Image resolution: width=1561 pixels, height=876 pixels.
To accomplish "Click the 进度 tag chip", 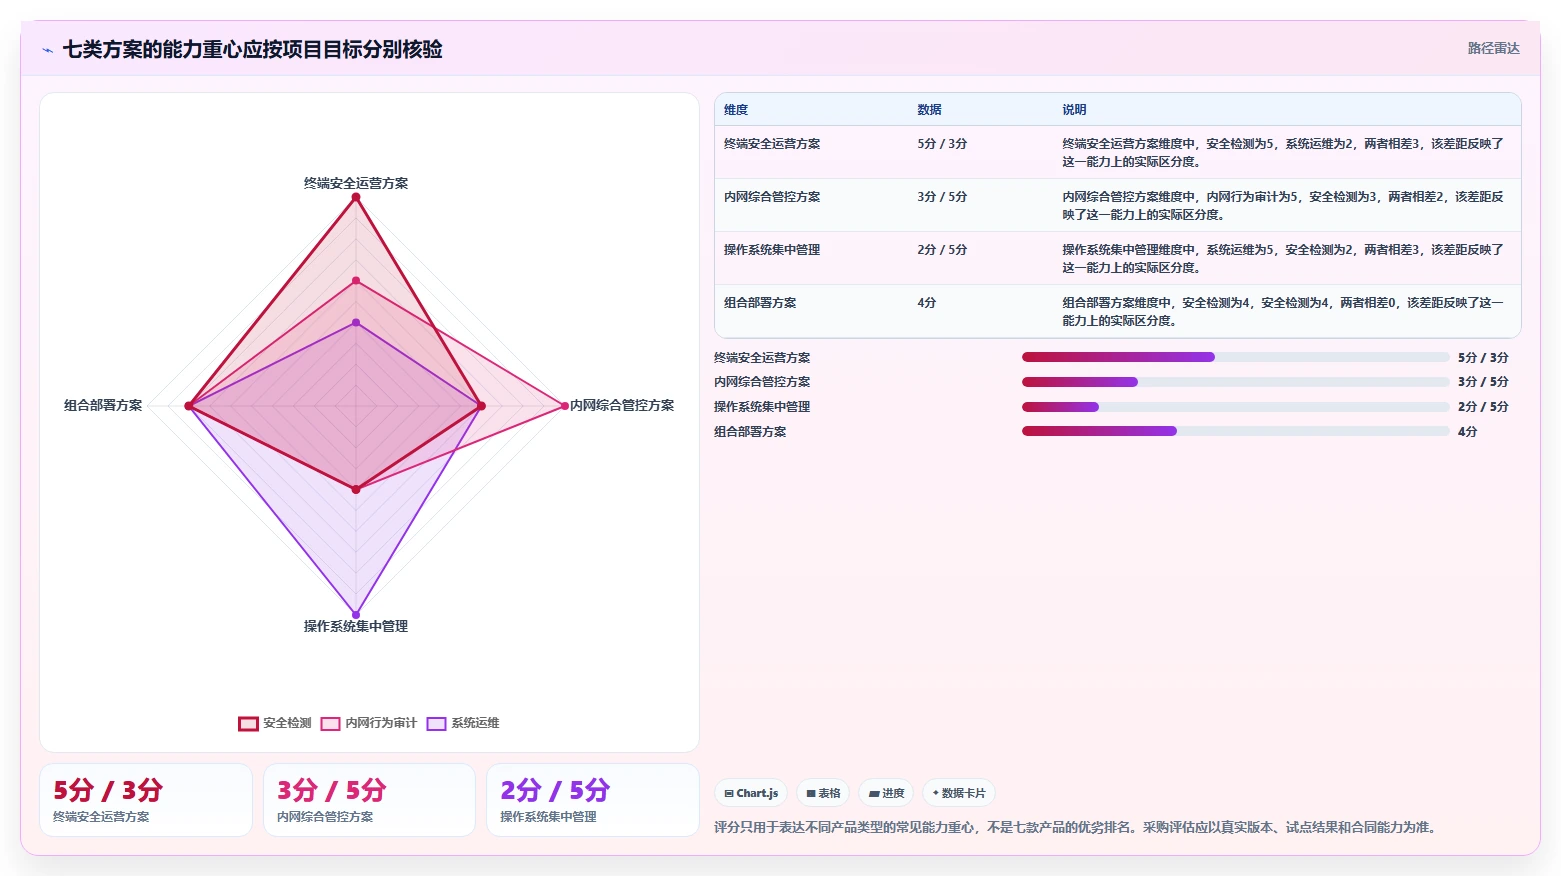I will 886,793.
